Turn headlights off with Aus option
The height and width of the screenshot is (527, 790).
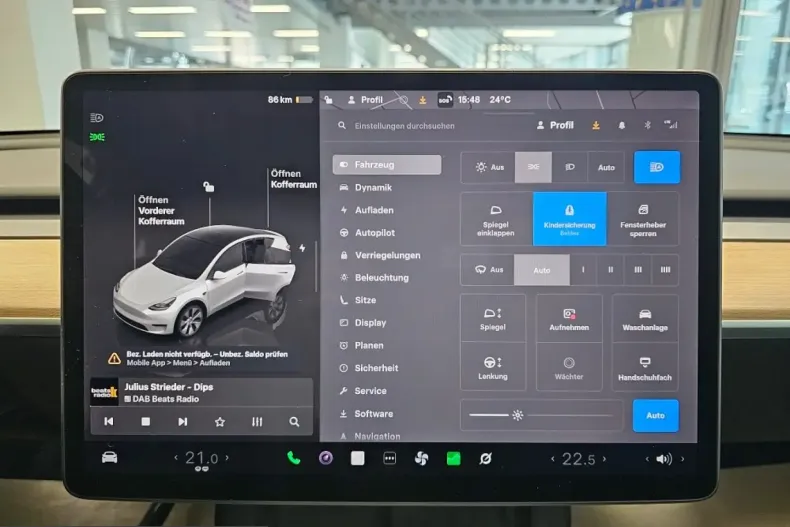point(488,167)
